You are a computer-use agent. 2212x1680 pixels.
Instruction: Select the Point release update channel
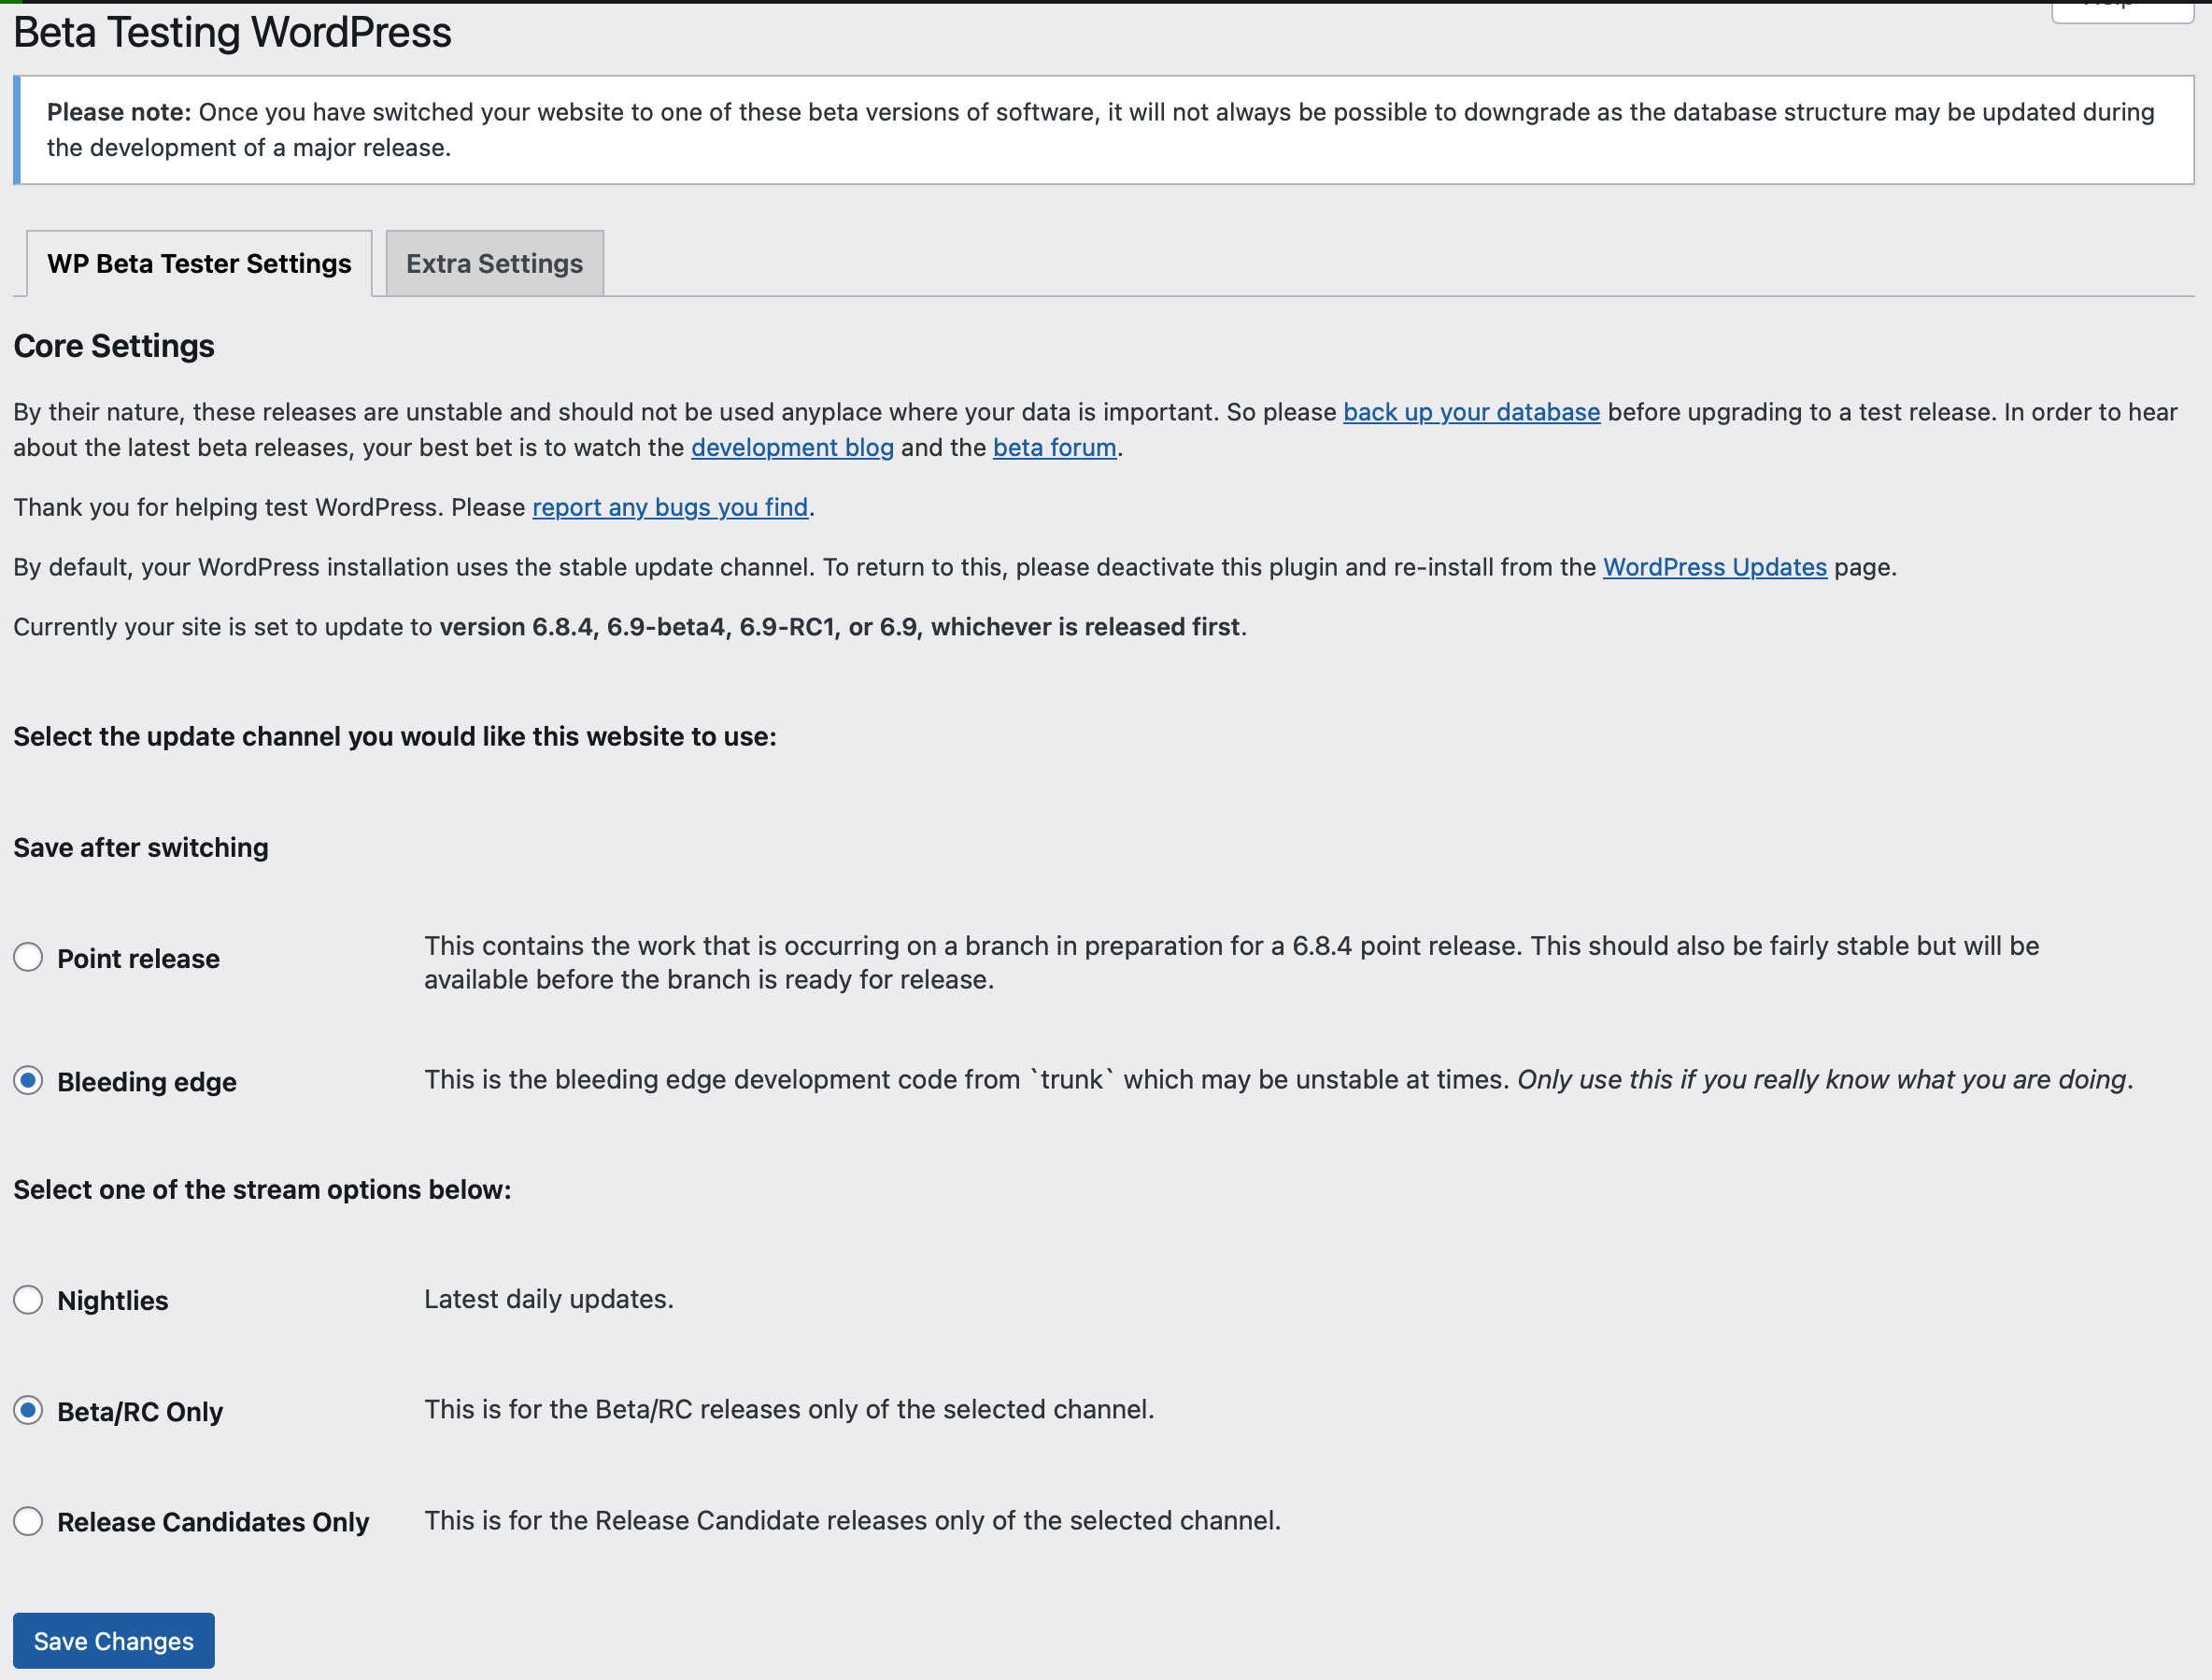pyautogui.click(x=28, y=957)
